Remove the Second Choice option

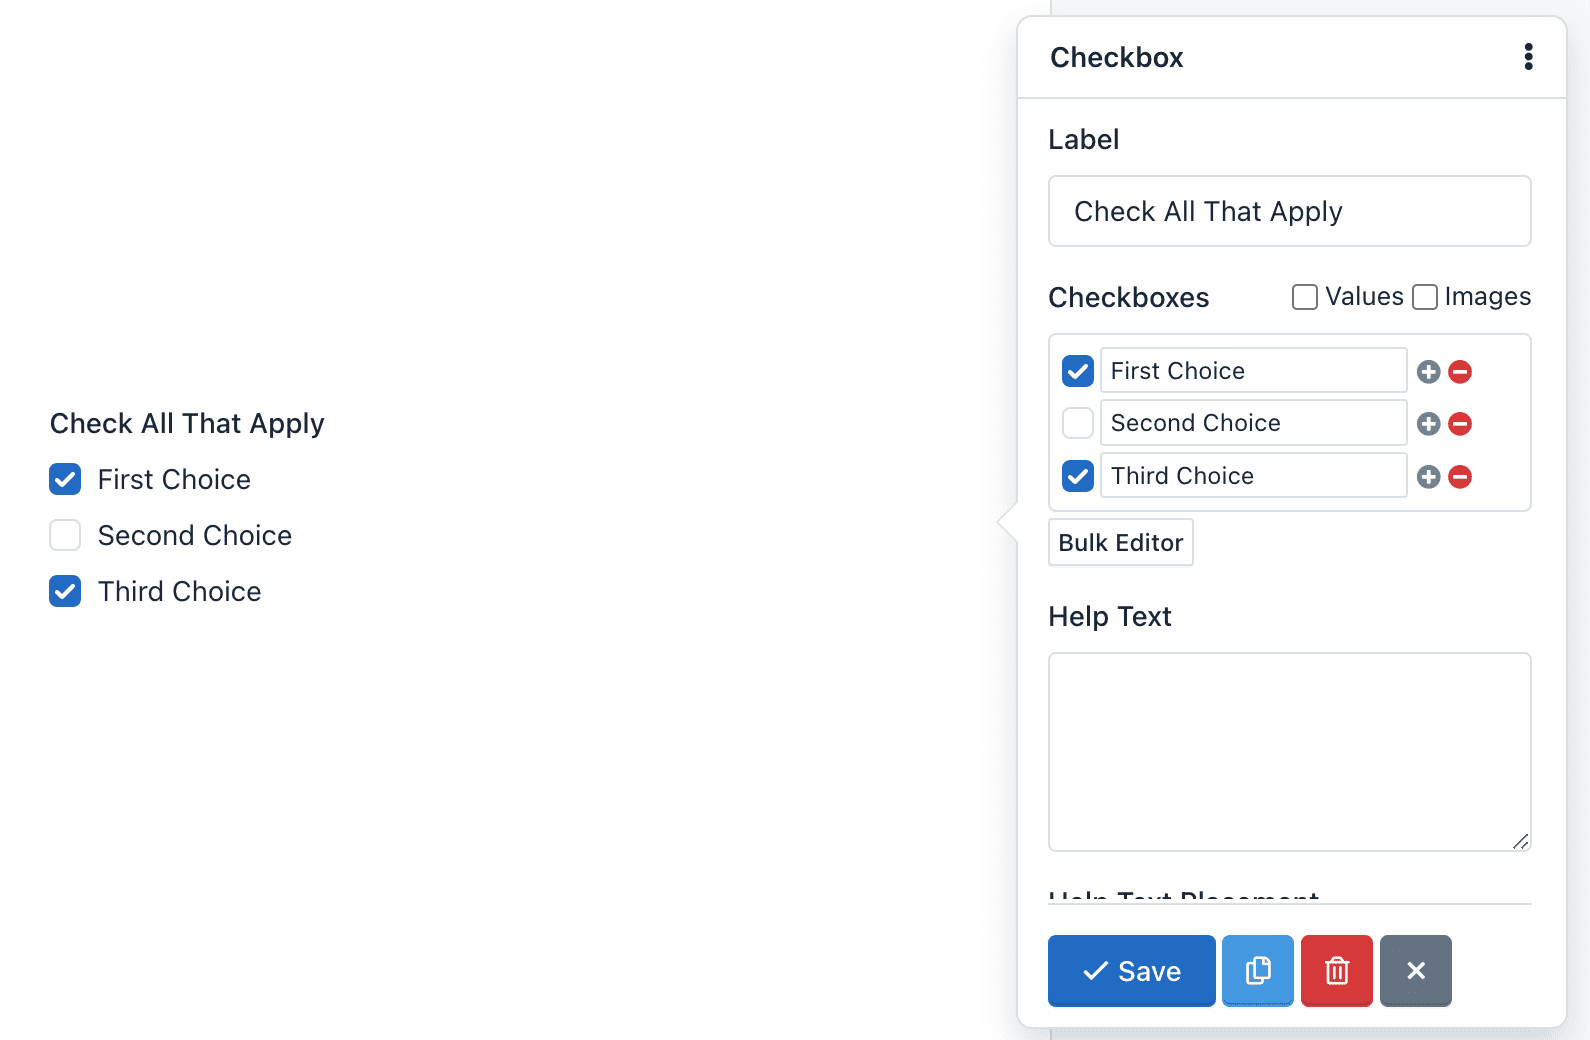[1460, 424]
